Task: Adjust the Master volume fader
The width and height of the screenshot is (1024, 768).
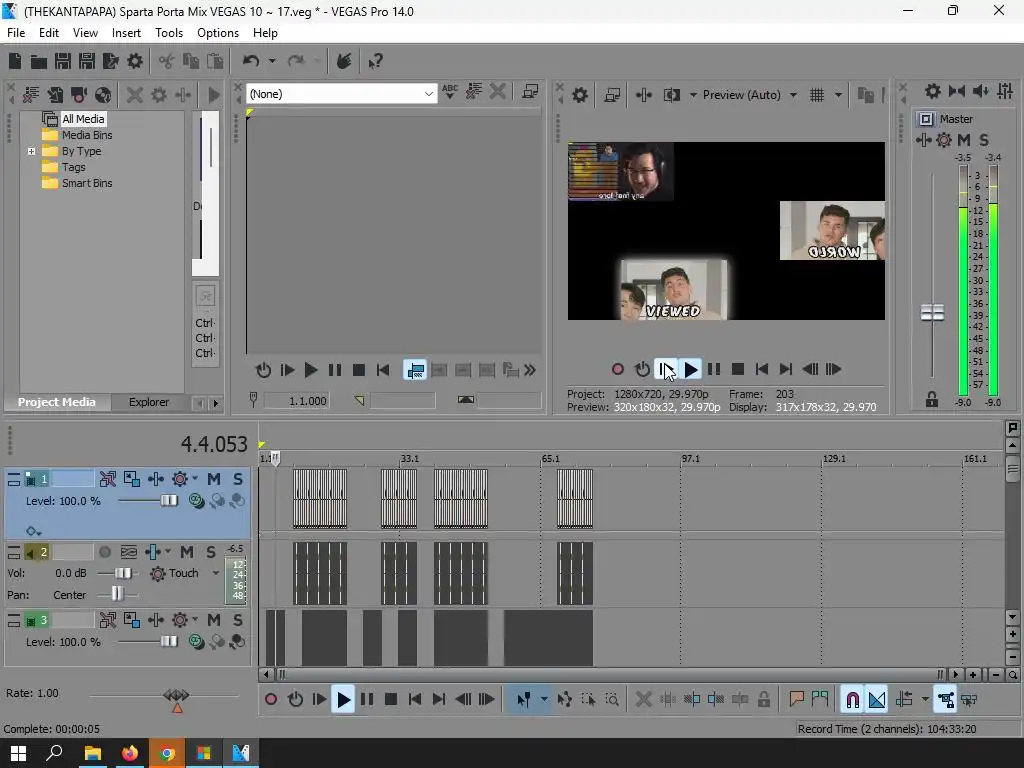Action: (x=932, y=313)
